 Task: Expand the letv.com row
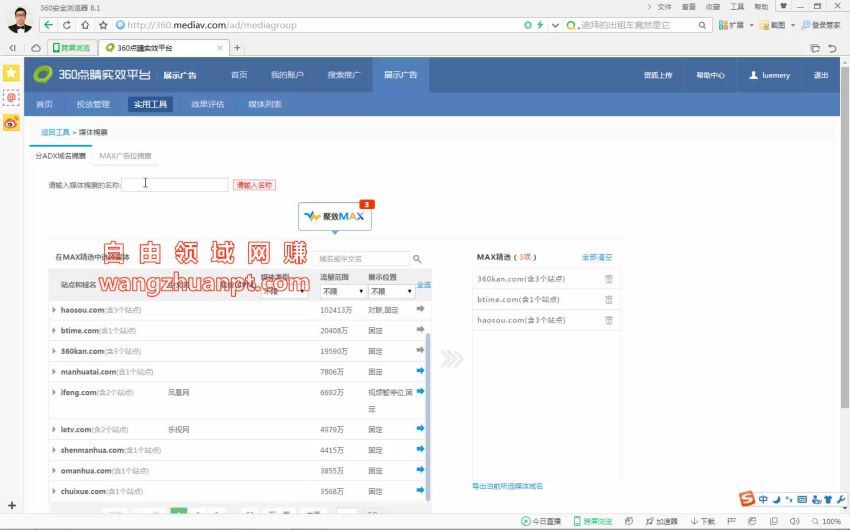pyautogui.click(x=54, y=429)
